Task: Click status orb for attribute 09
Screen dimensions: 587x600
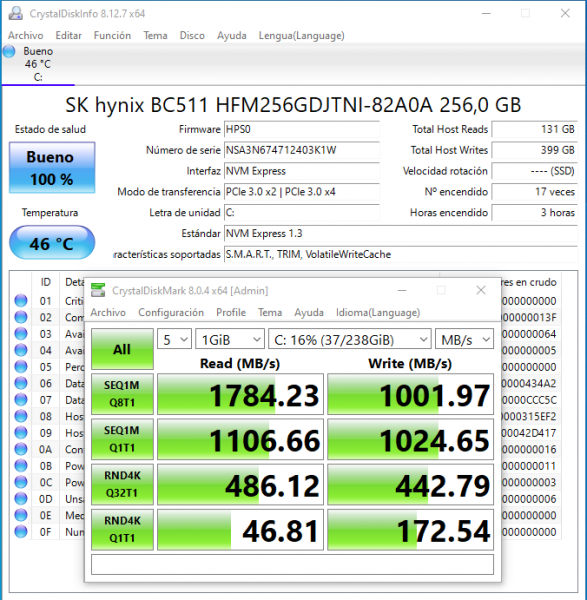Action: (21, 433)
